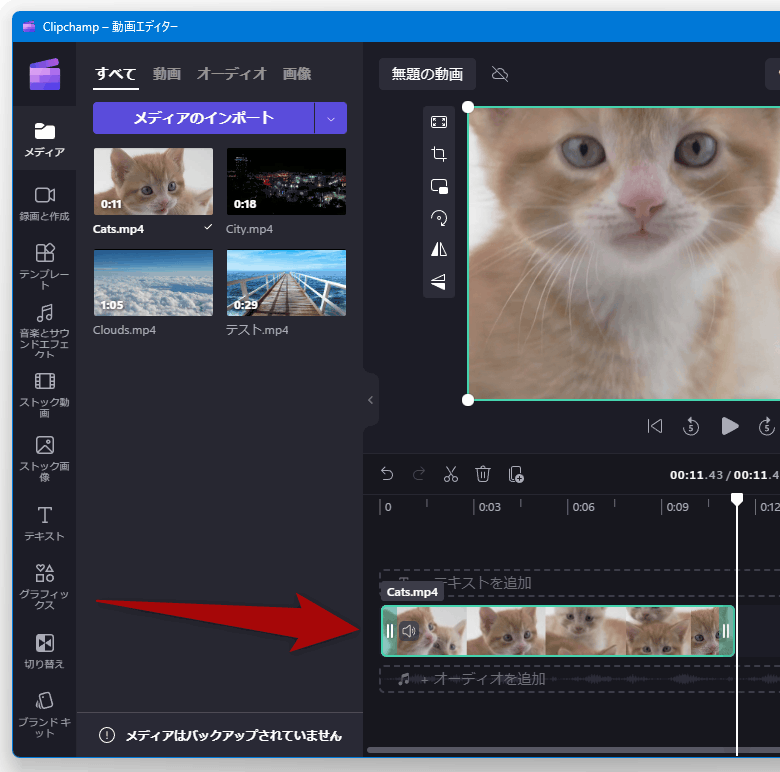Rewind five seconds
This screenshot has width=780, height=772.
pyautogui.click(x=691, y=426)
